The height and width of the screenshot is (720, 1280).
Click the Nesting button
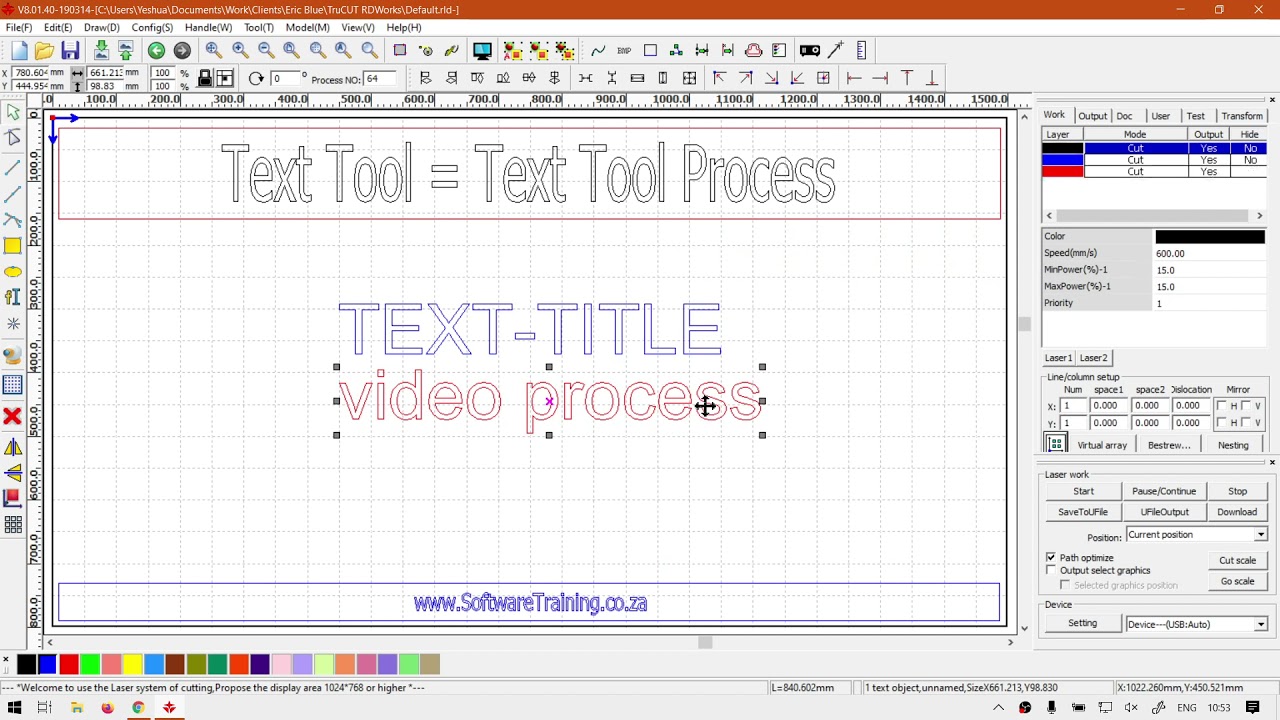pos(1233,445)
